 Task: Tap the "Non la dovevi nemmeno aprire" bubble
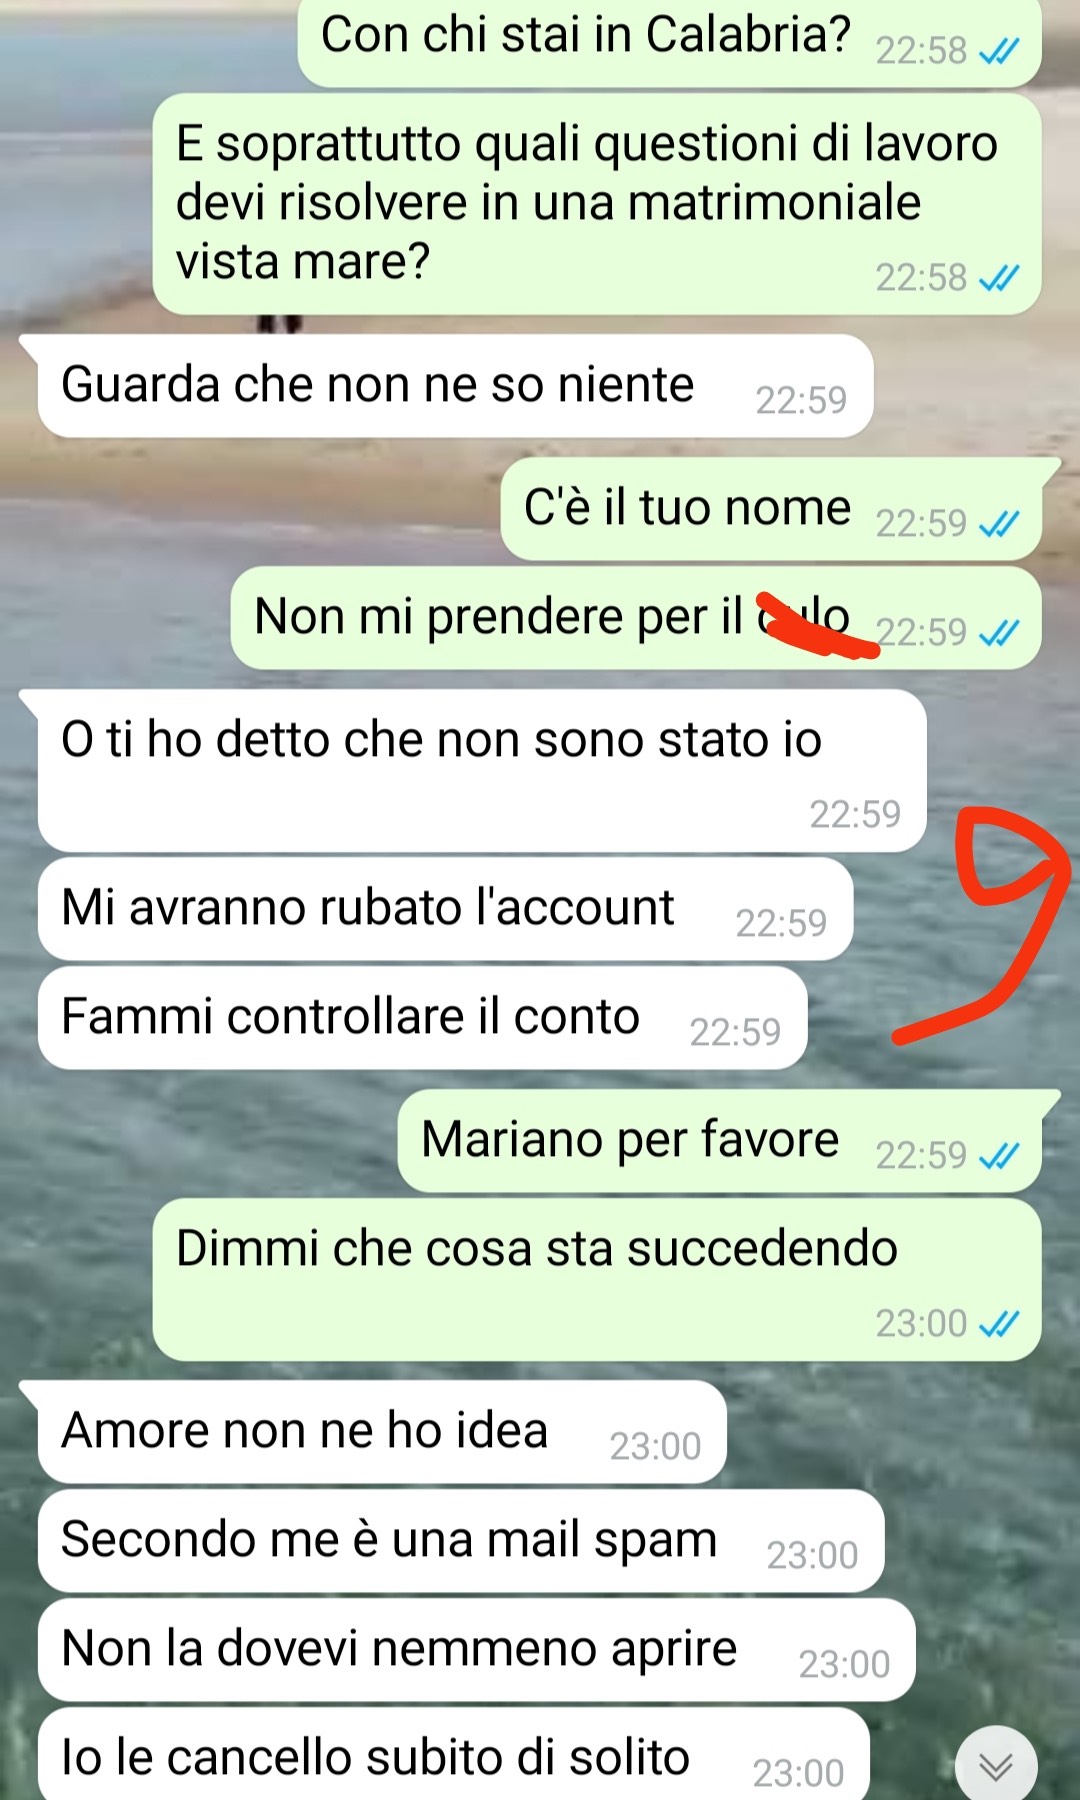coord(477,1650)
